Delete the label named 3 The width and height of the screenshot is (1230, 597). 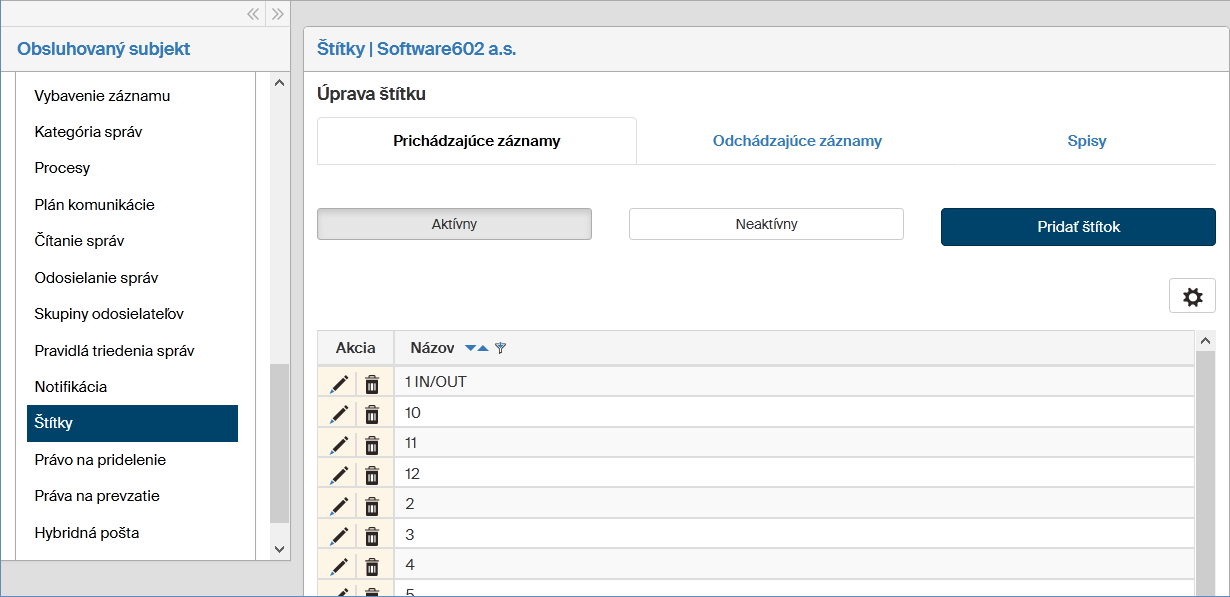click(x=372, y=536)
